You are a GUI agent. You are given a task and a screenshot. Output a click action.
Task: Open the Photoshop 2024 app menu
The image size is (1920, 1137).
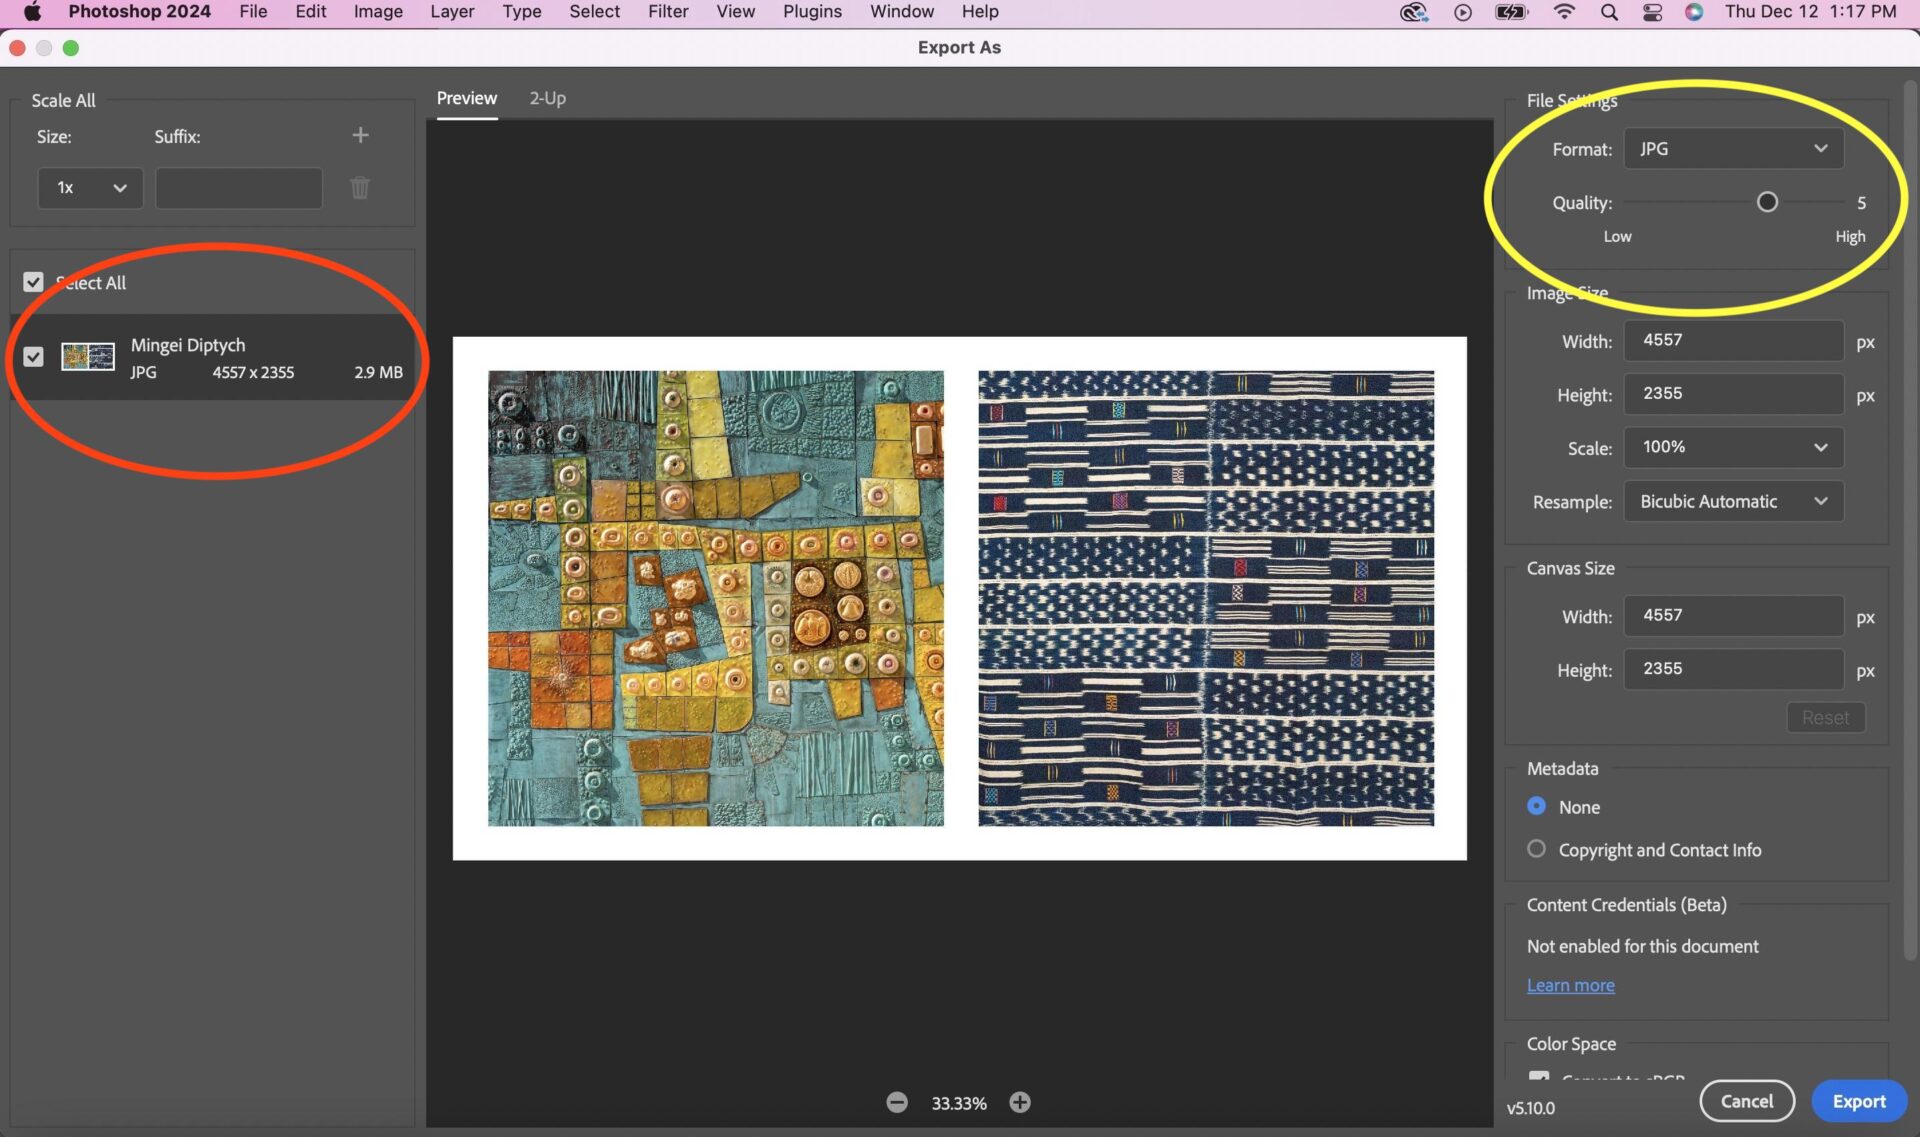[139, 12]
